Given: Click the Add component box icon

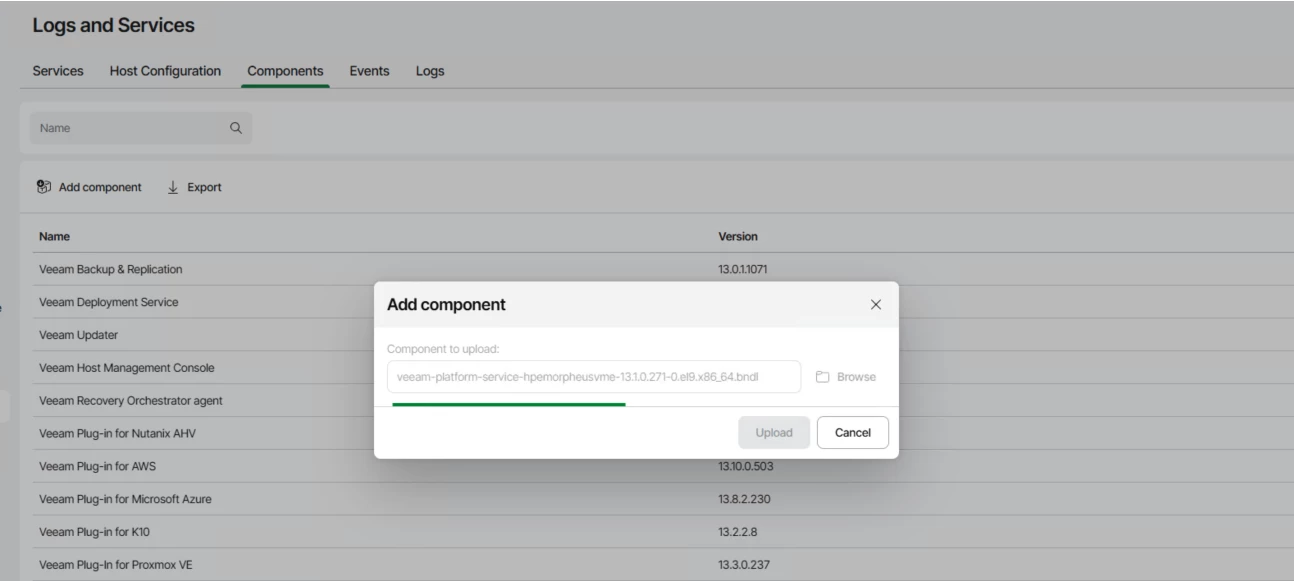Looking at the screenshot, I should [x=44, y=187].
